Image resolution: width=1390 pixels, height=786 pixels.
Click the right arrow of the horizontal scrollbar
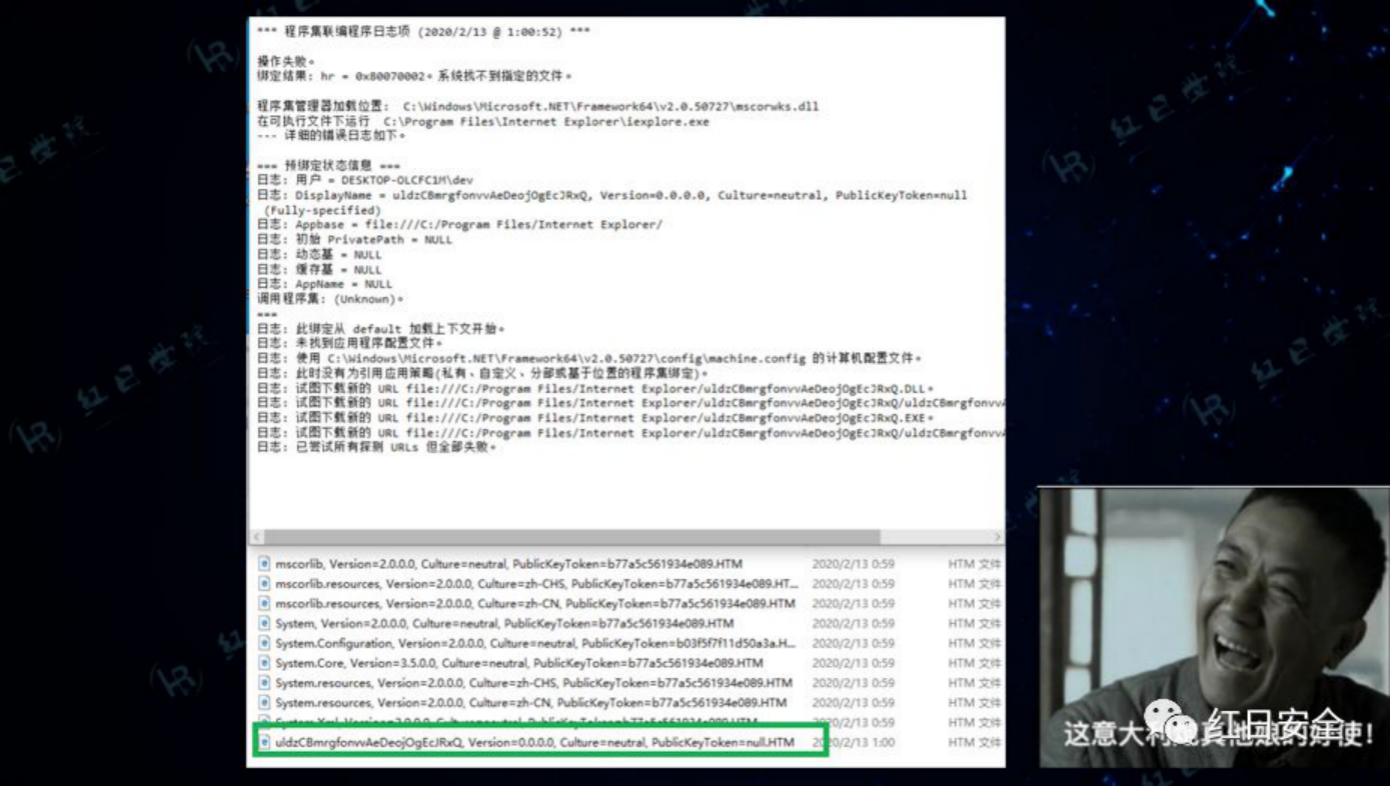(997, 537)
